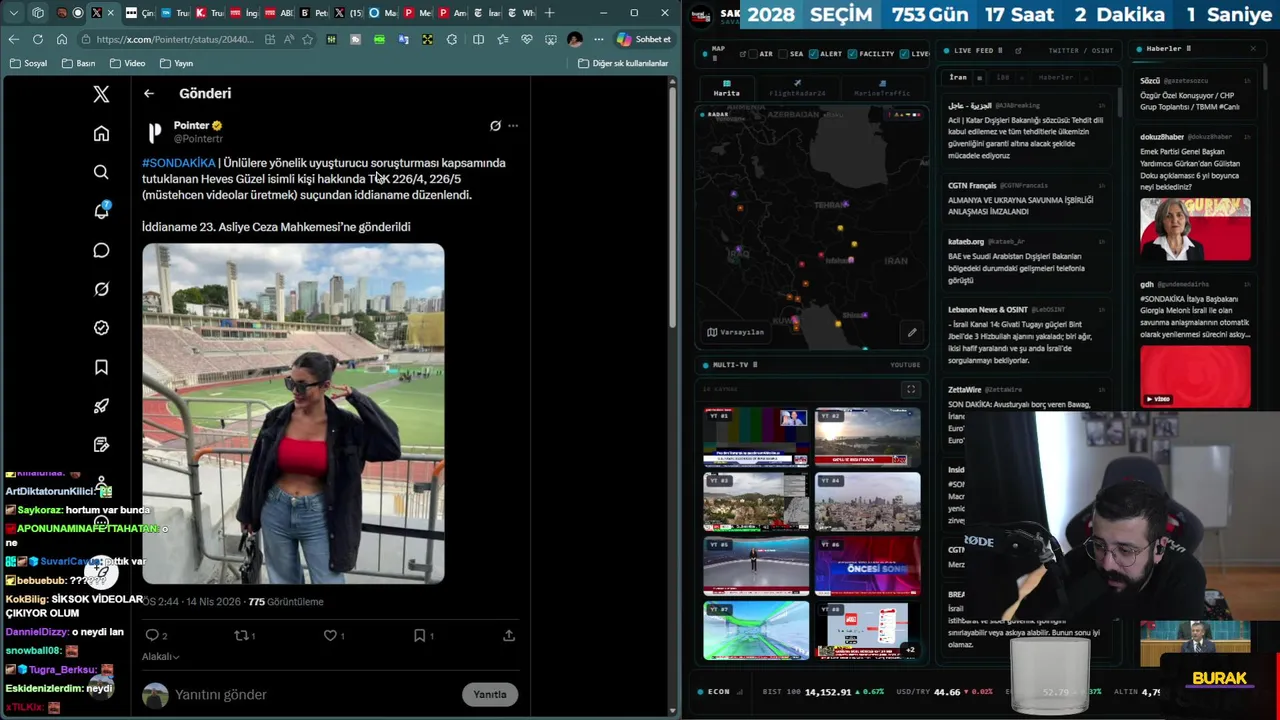Click the repost icon under the post

[x=240, y=635]
